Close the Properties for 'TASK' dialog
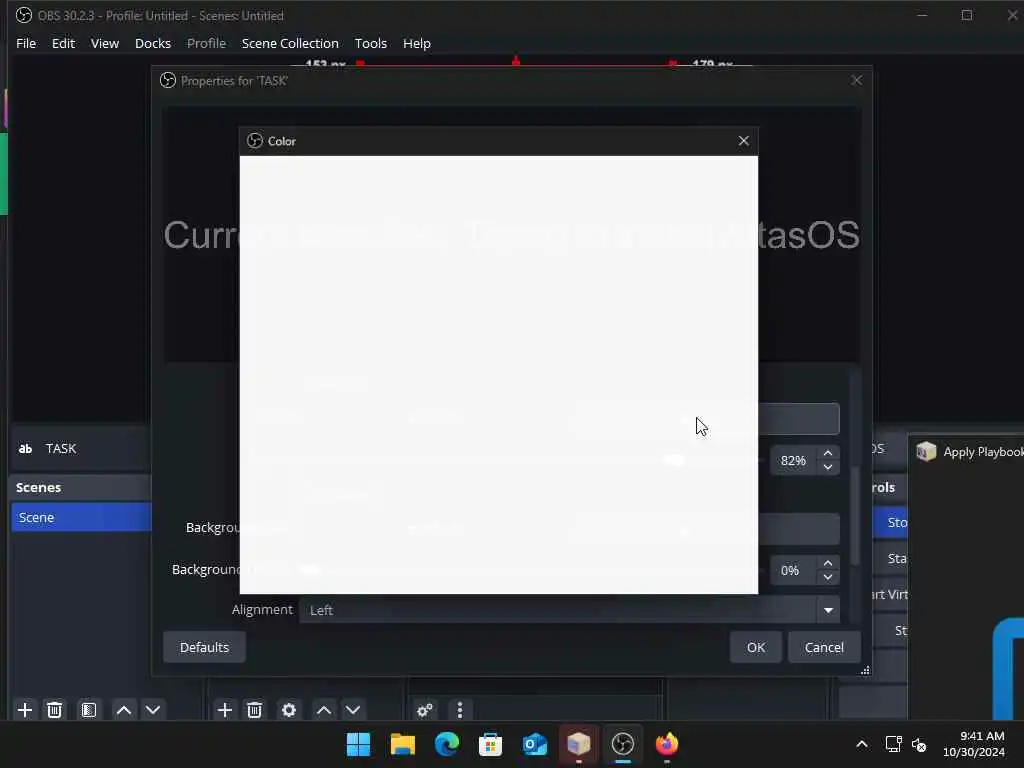1024x768 pixels. coord(856,80)
